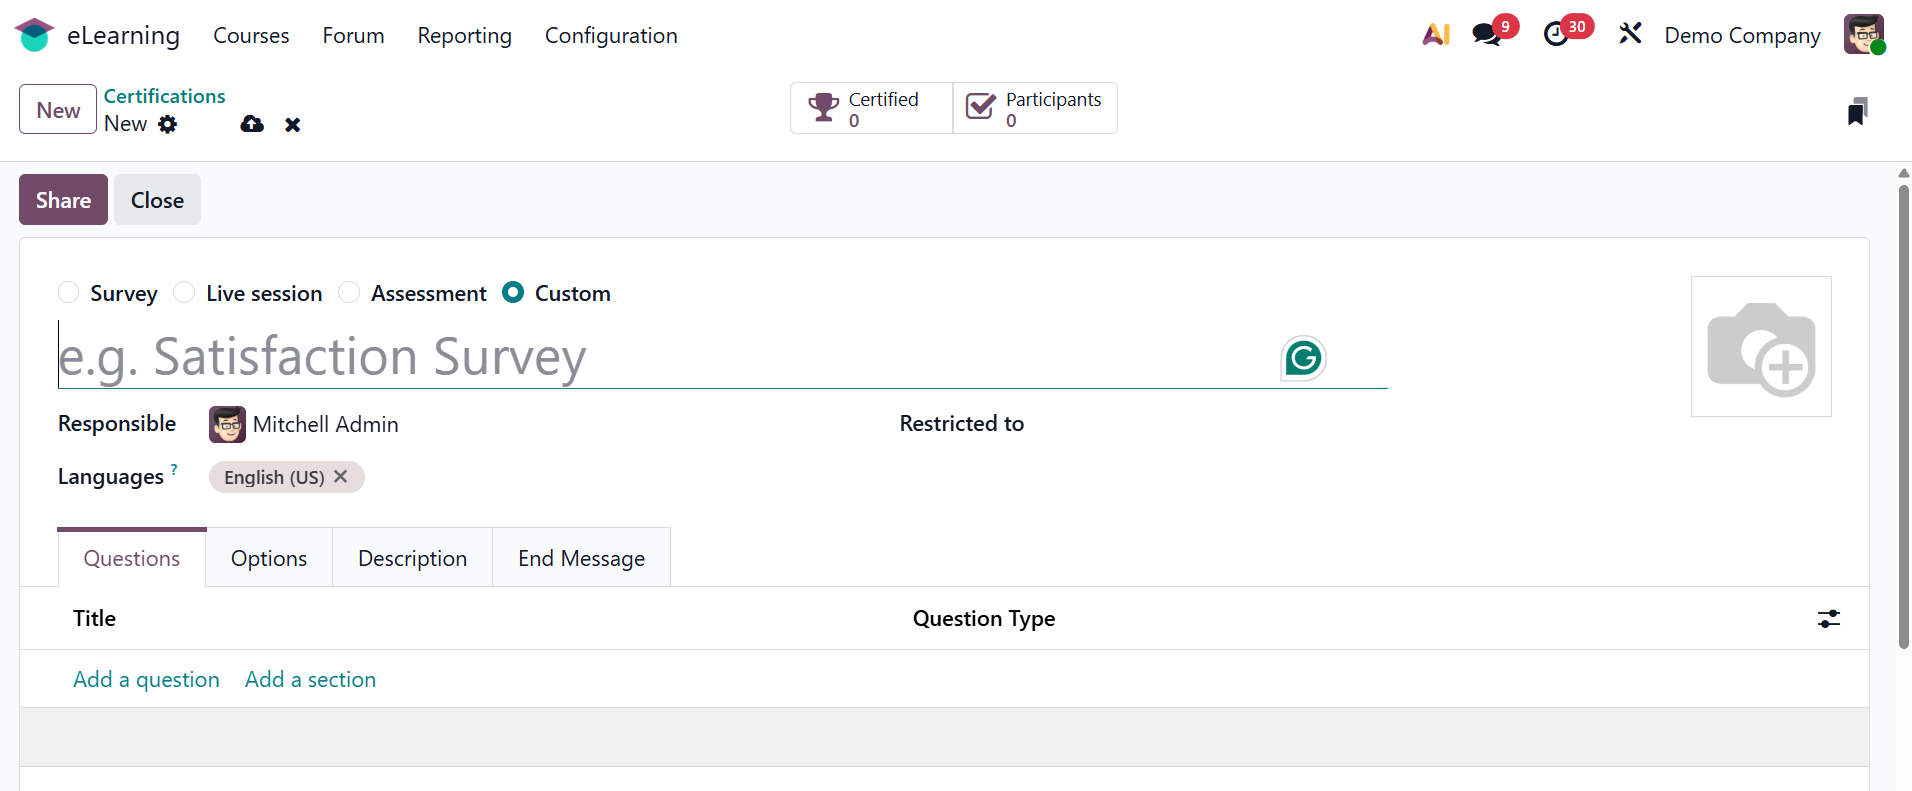Open the End Message tab

581,558
